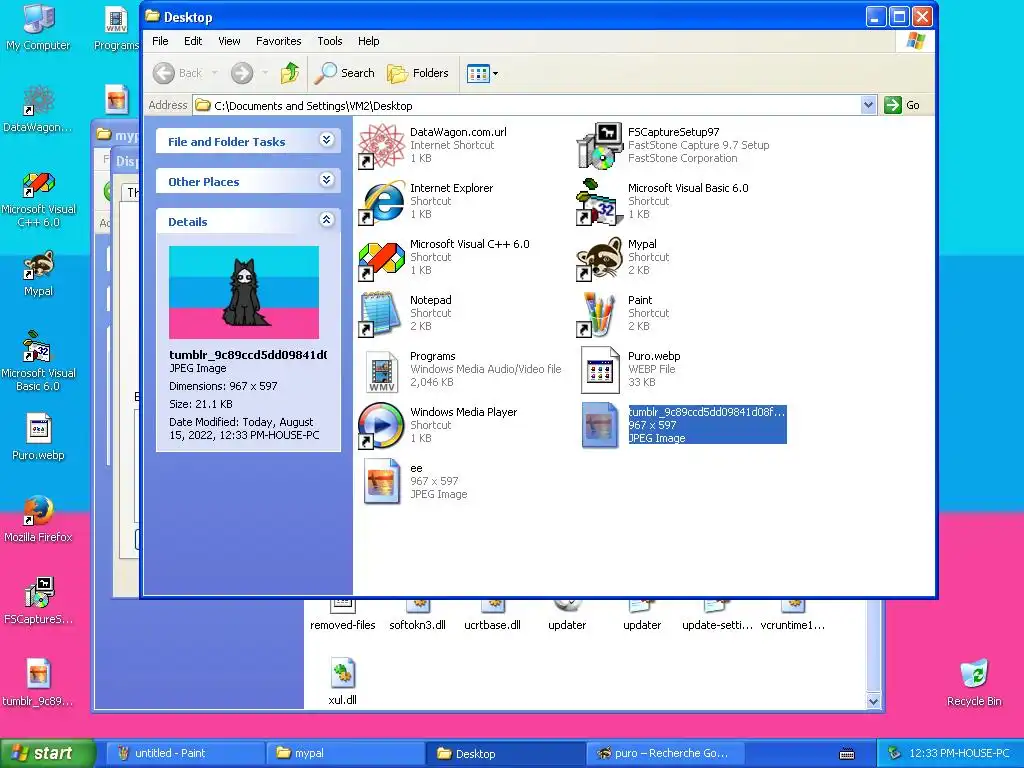Open the View menu
The image size is (1024, 768).
(x=229, y=41)
